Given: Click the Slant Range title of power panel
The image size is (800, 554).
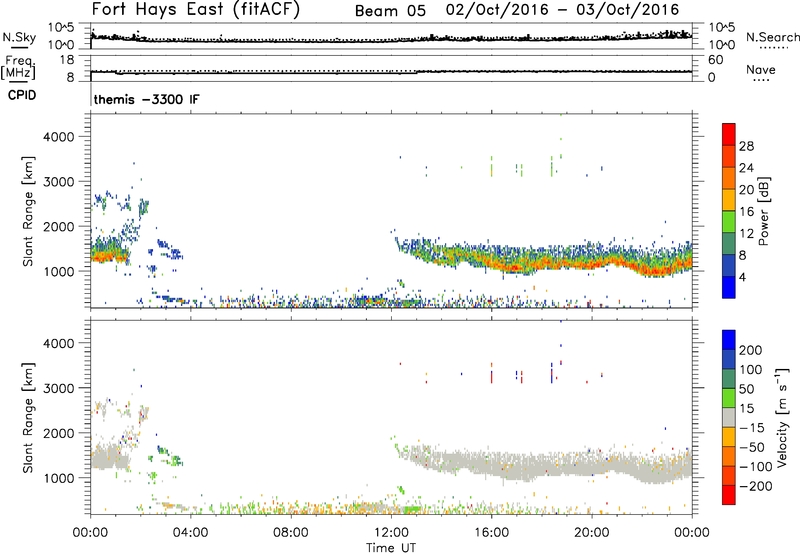Looking at the screenshot, I should pos(28,211).
